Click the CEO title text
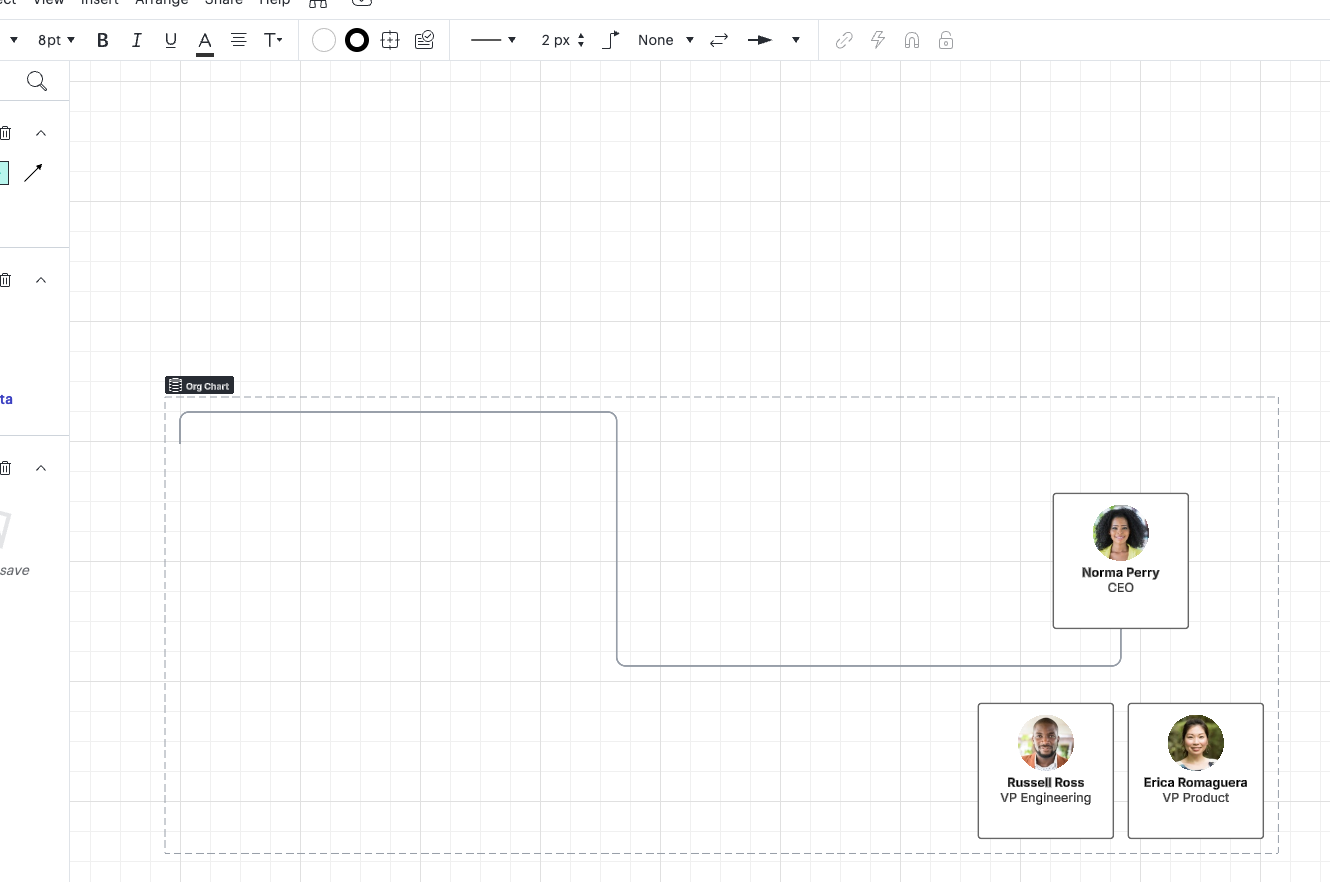This screenshot has width=1330, height=882. click(1120, 588)
